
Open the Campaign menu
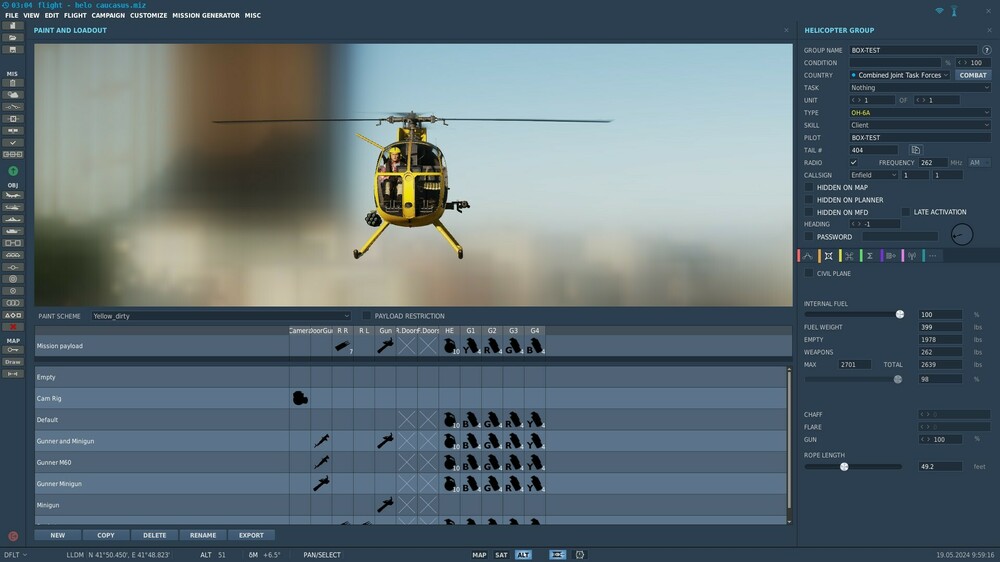pyautogui.click(x=108, y=16)
